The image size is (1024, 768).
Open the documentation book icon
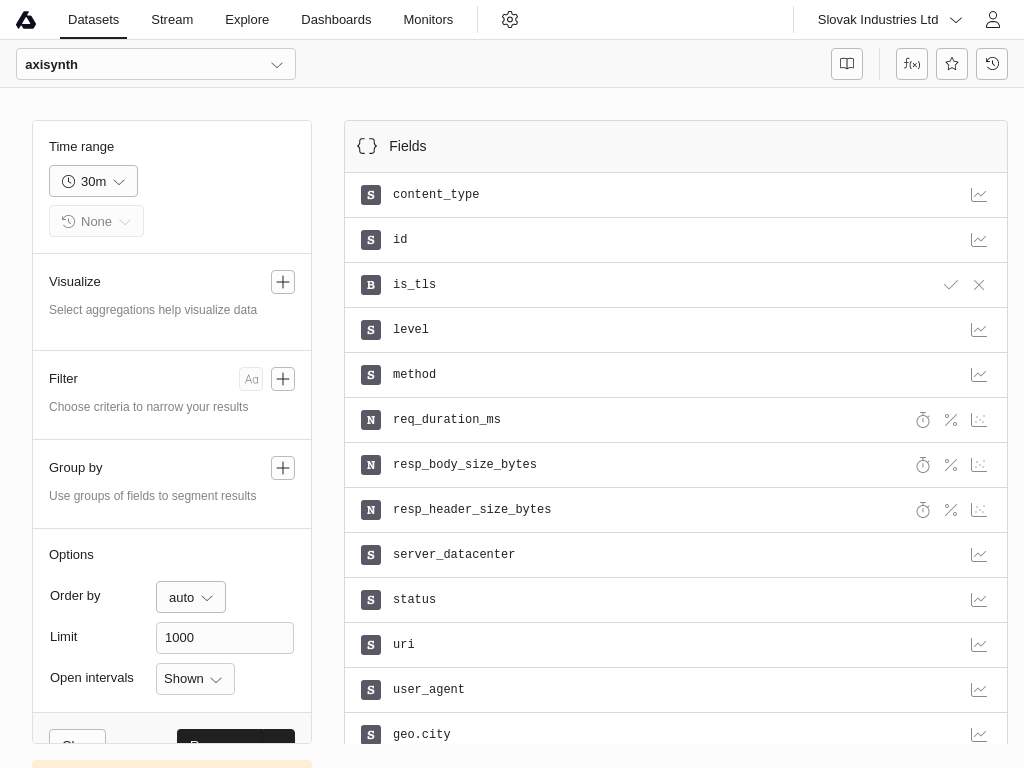(847, 64)
